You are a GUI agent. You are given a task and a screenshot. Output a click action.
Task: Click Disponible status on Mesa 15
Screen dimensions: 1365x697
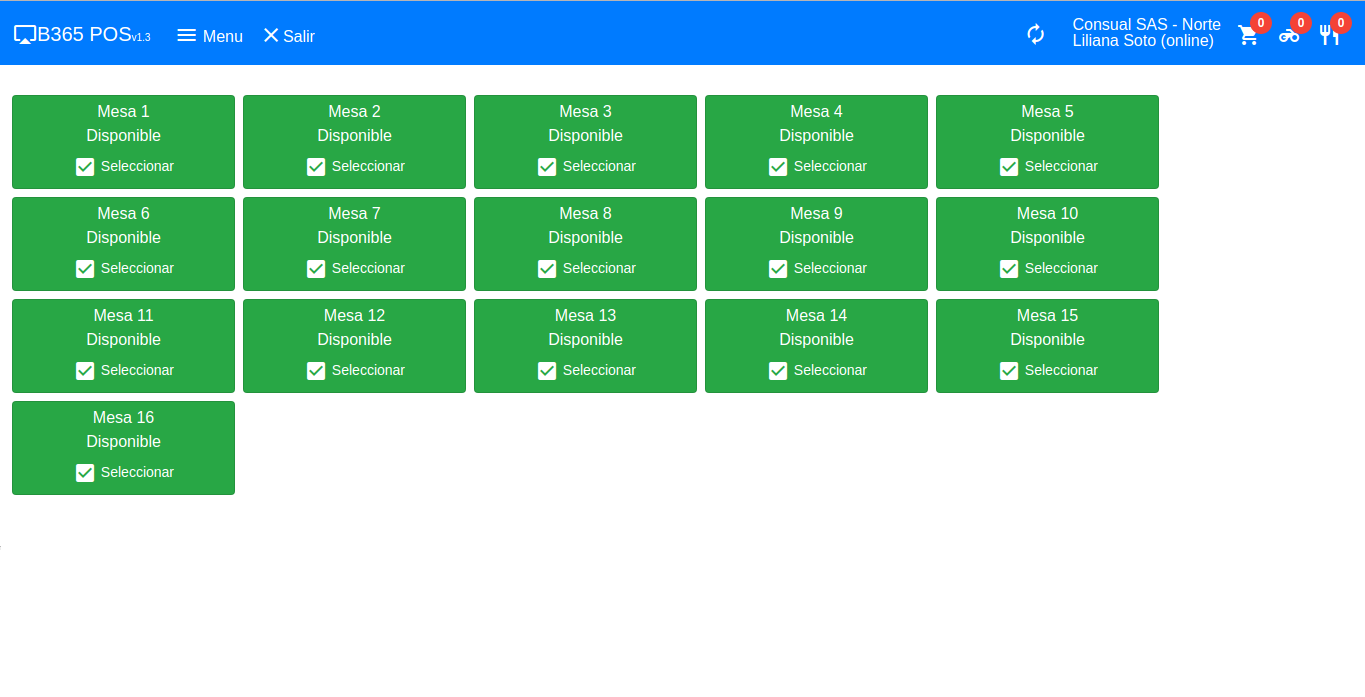click(1048, 340)
